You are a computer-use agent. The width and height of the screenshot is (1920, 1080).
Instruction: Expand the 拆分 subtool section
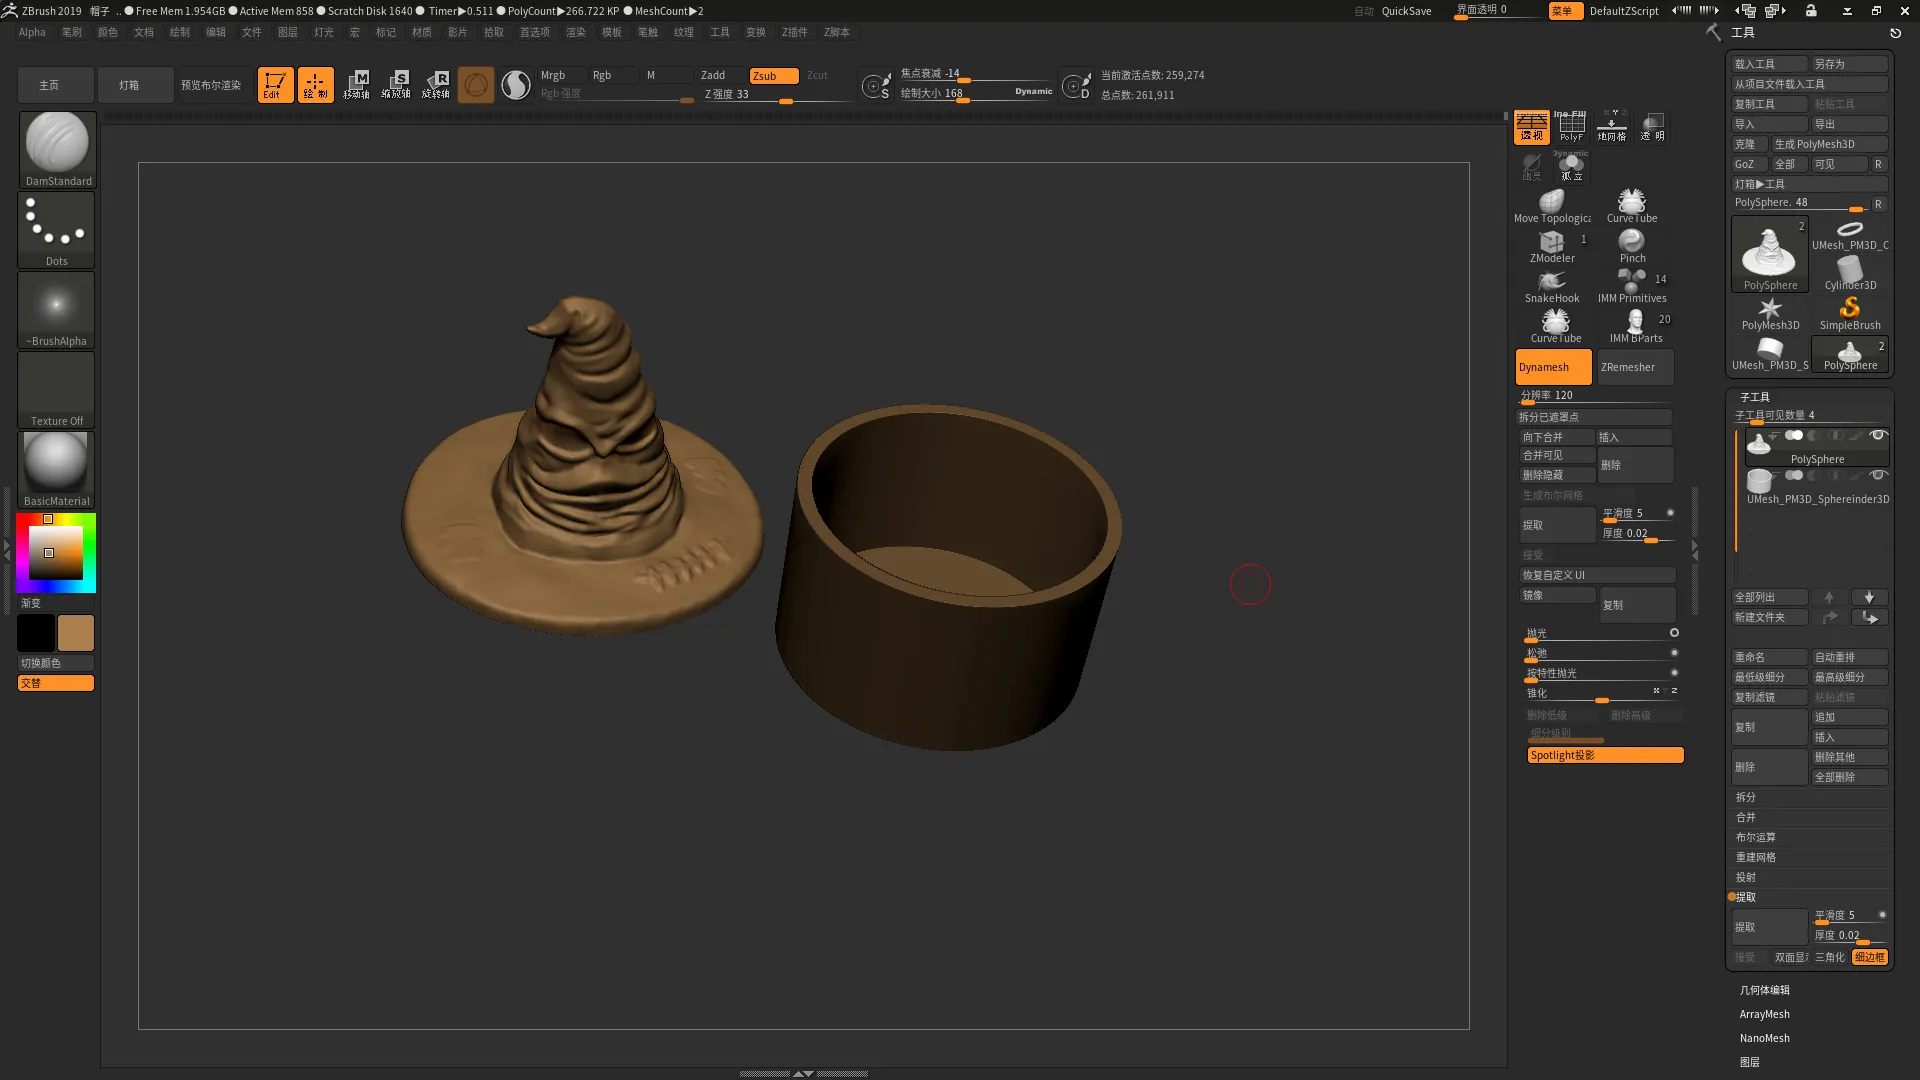pos(1746,797)
